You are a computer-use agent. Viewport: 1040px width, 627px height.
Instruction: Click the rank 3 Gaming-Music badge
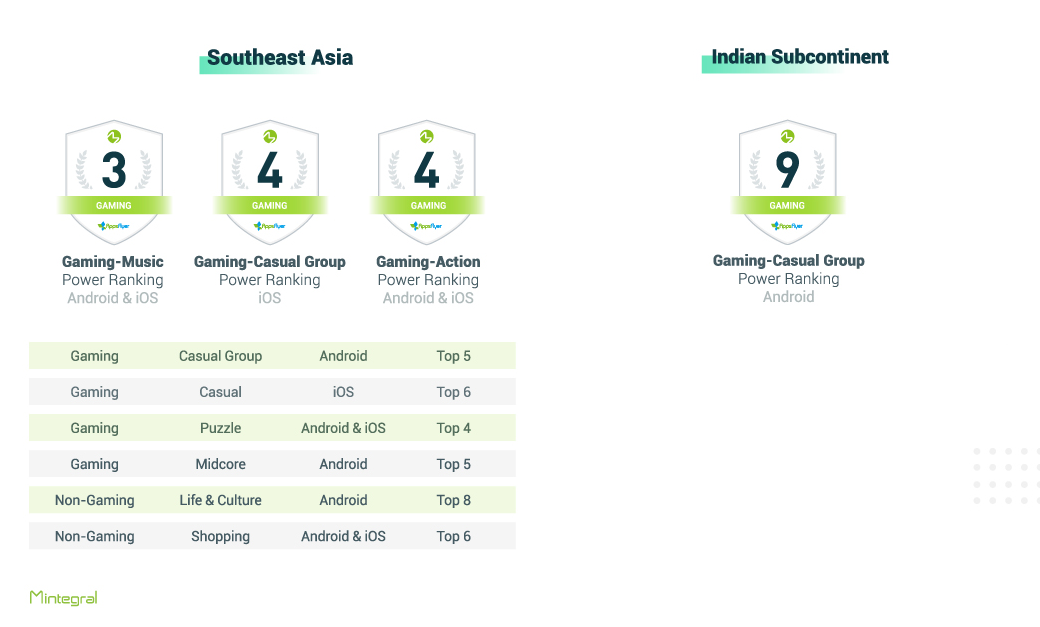114,182
